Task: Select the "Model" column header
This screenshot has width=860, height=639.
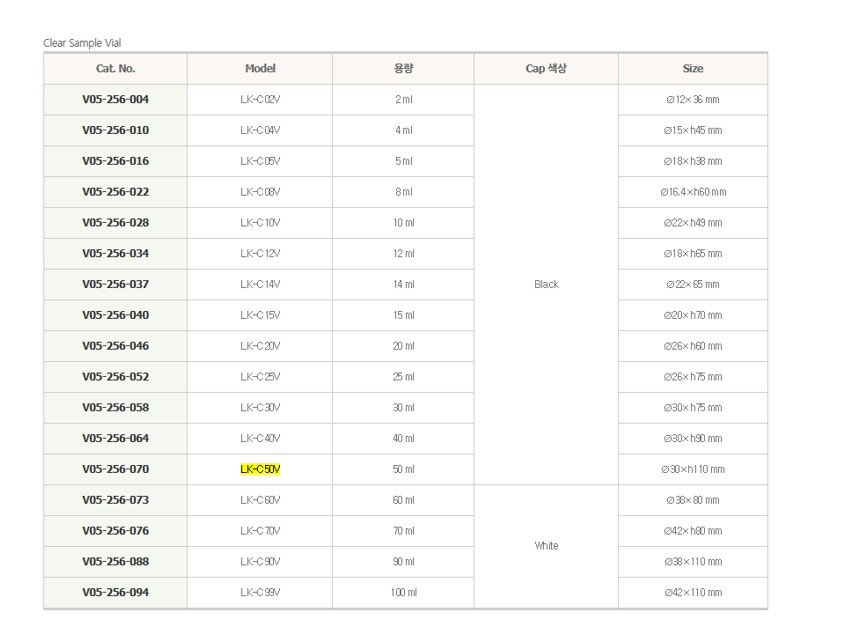Action: (260, 69)
